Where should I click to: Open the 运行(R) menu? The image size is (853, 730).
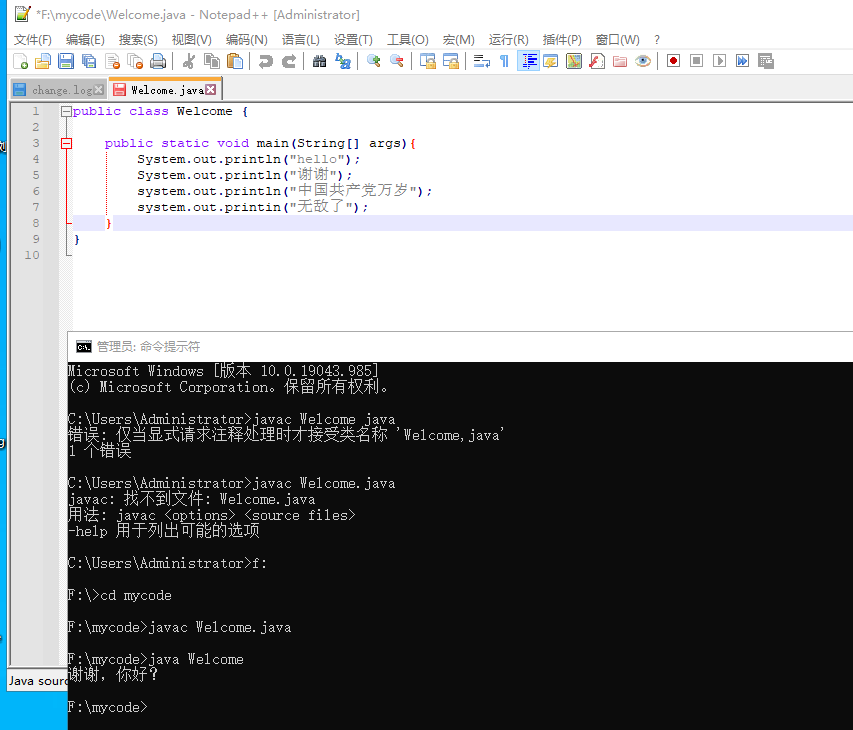pyautogui.click(x=508, y=40)
